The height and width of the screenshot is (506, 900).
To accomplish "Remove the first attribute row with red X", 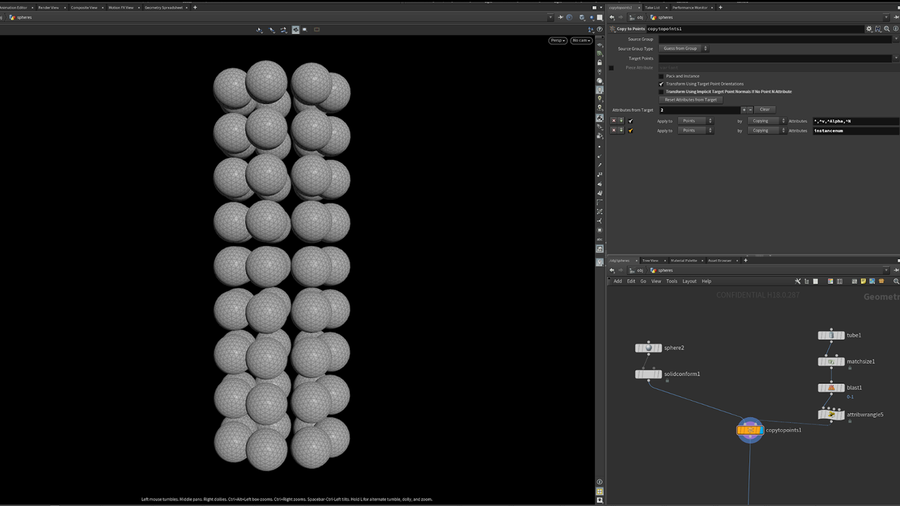I will pyautogui.click(x=614, y=121).
